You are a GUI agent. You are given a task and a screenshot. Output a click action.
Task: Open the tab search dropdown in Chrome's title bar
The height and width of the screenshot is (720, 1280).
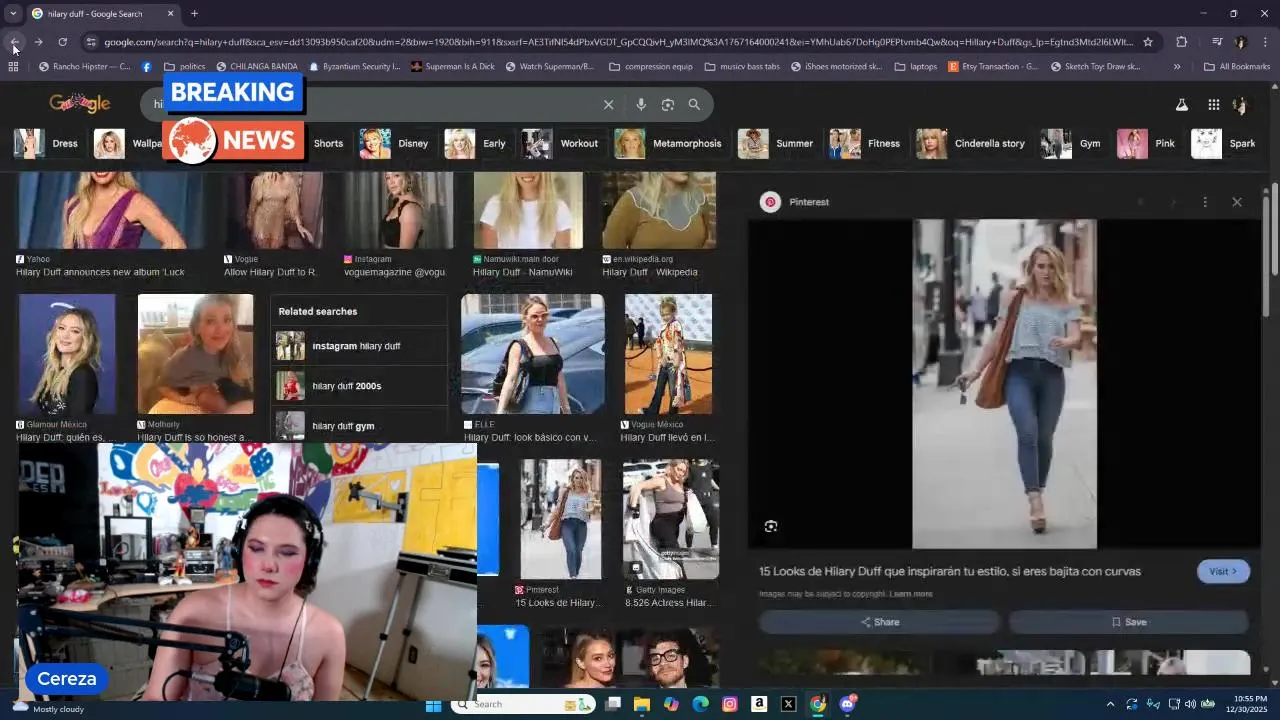click(x=13, y=14)
